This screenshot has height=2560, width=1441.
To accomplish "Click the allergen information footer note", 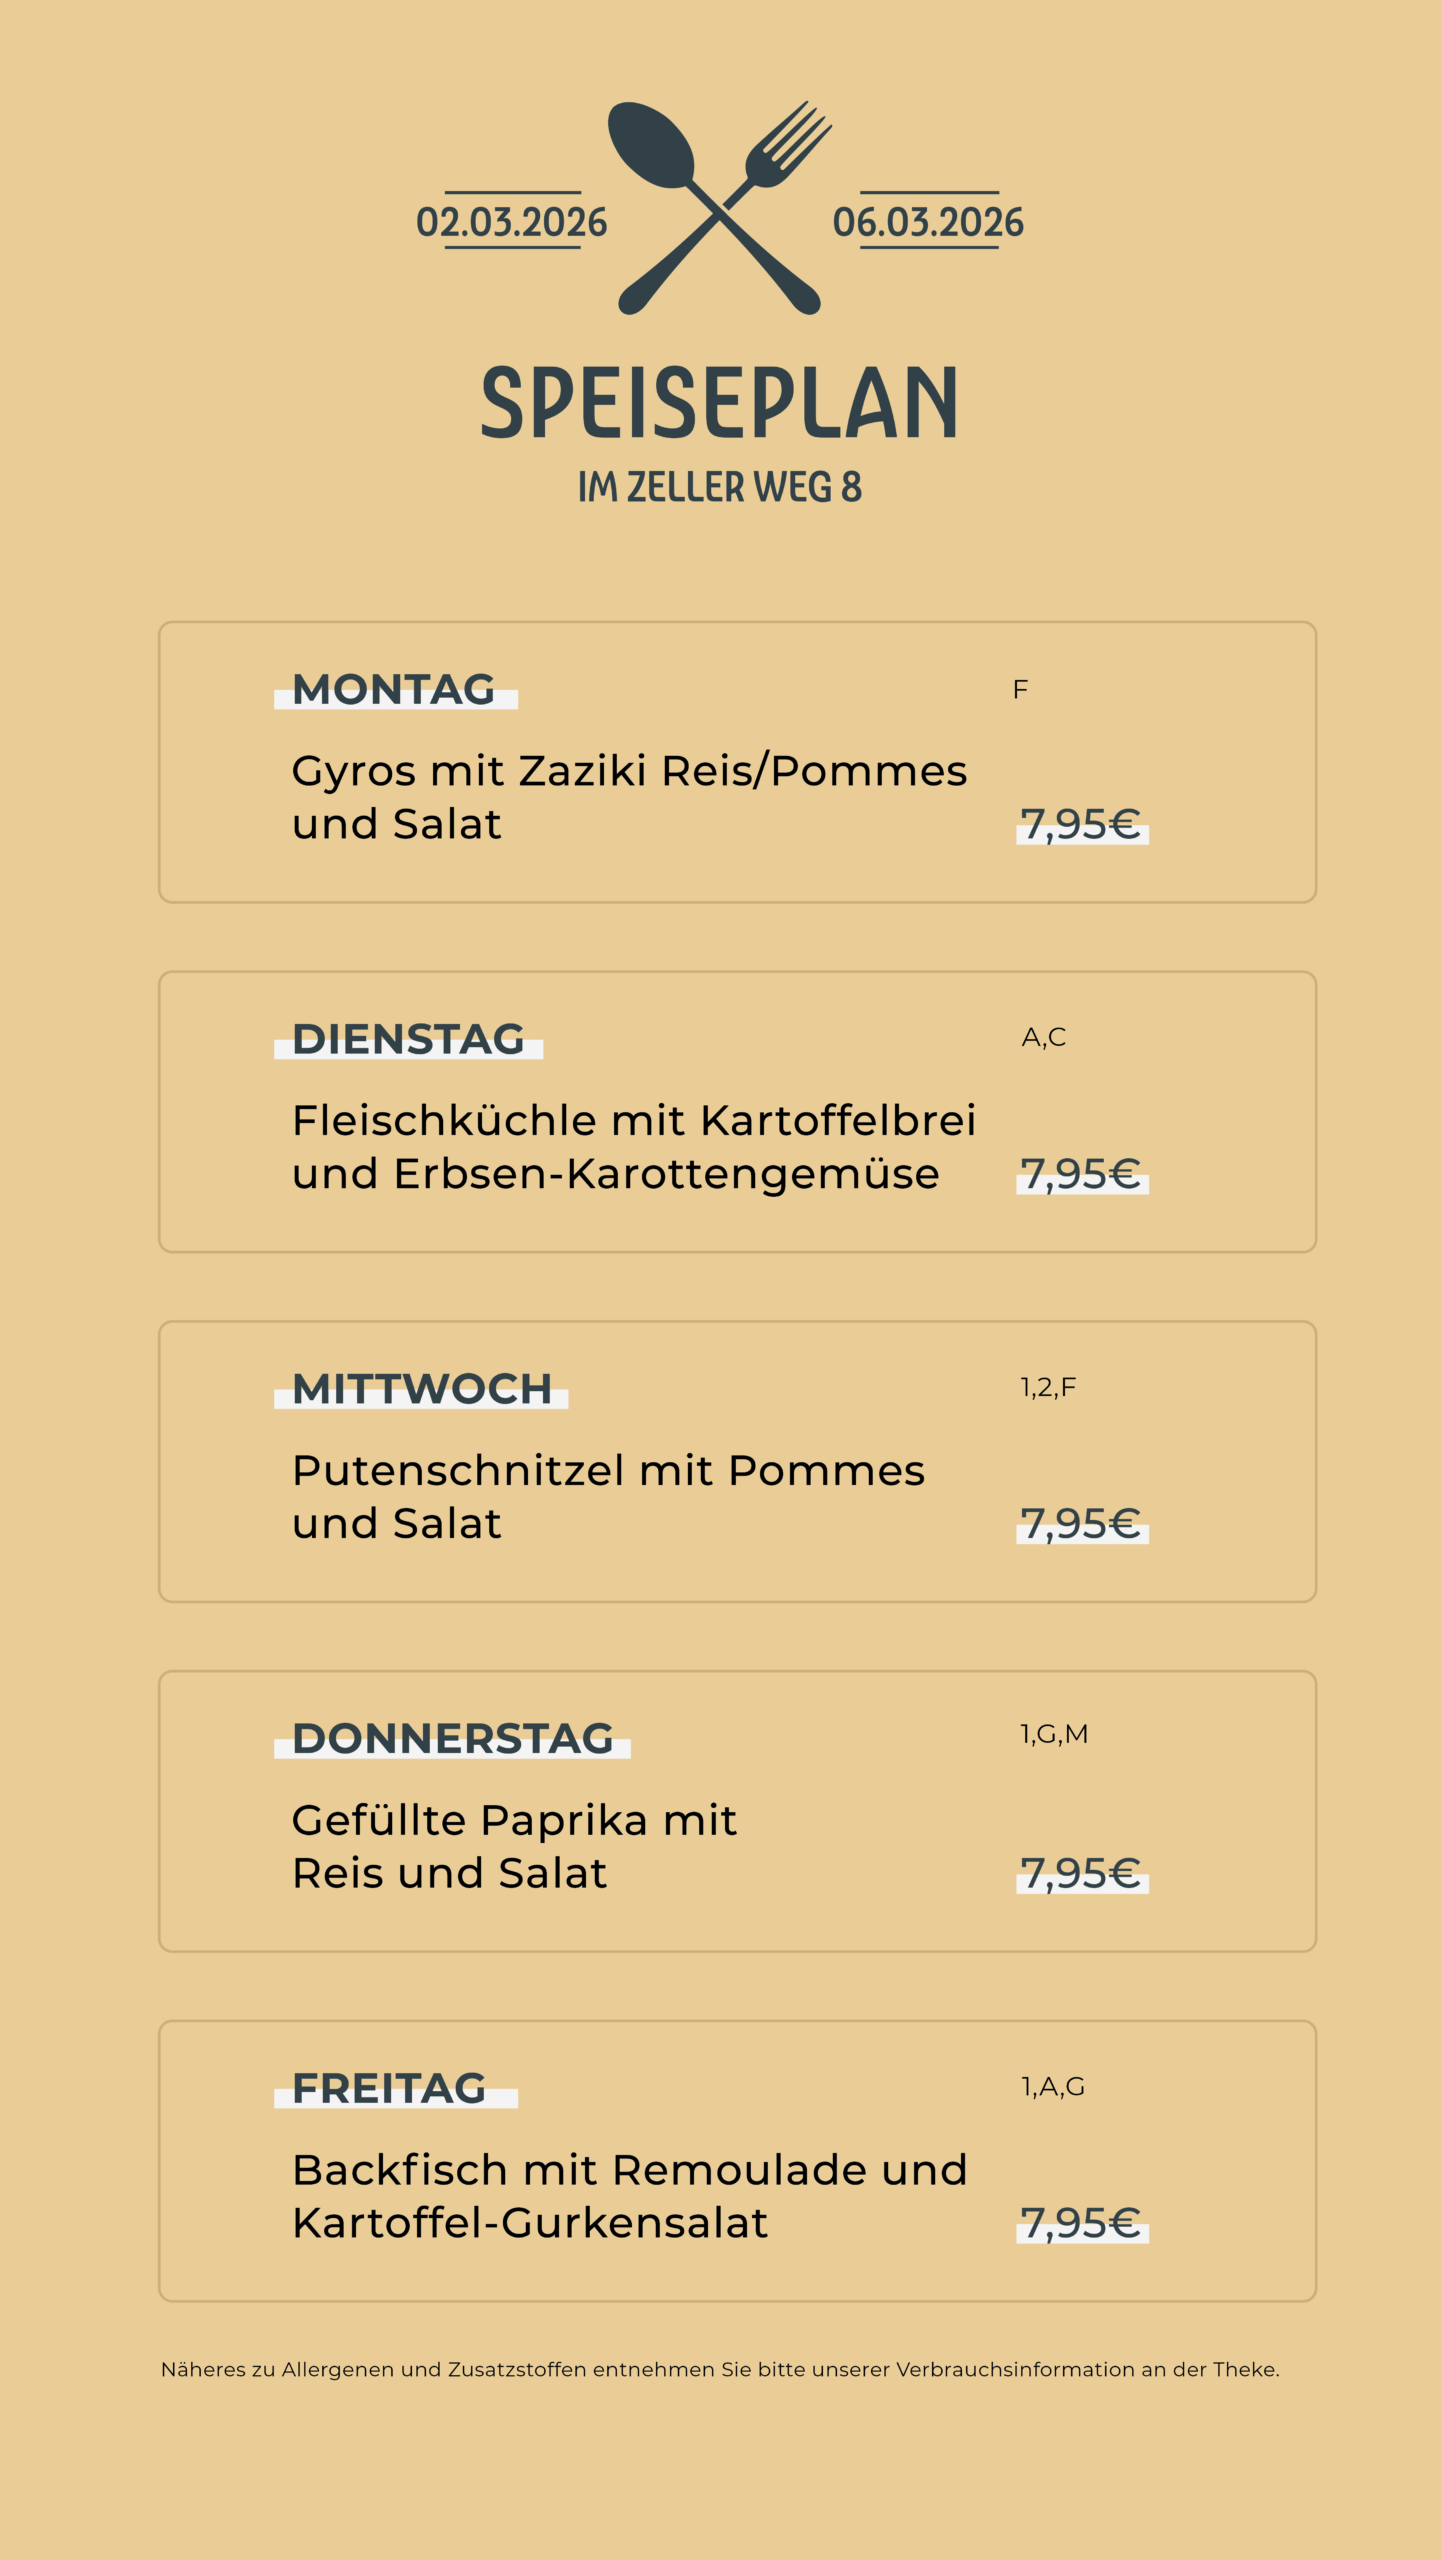I will (x=720, y=2370).
